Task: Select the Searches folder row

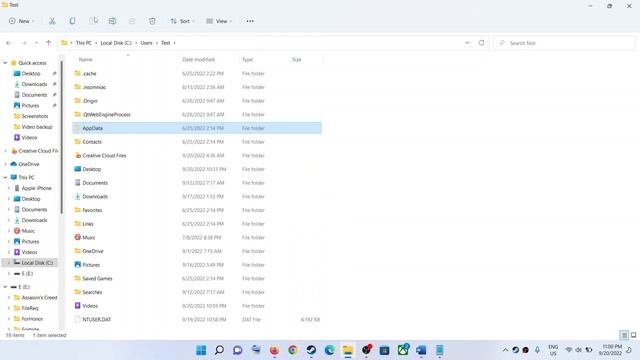Action: (197, 292)
